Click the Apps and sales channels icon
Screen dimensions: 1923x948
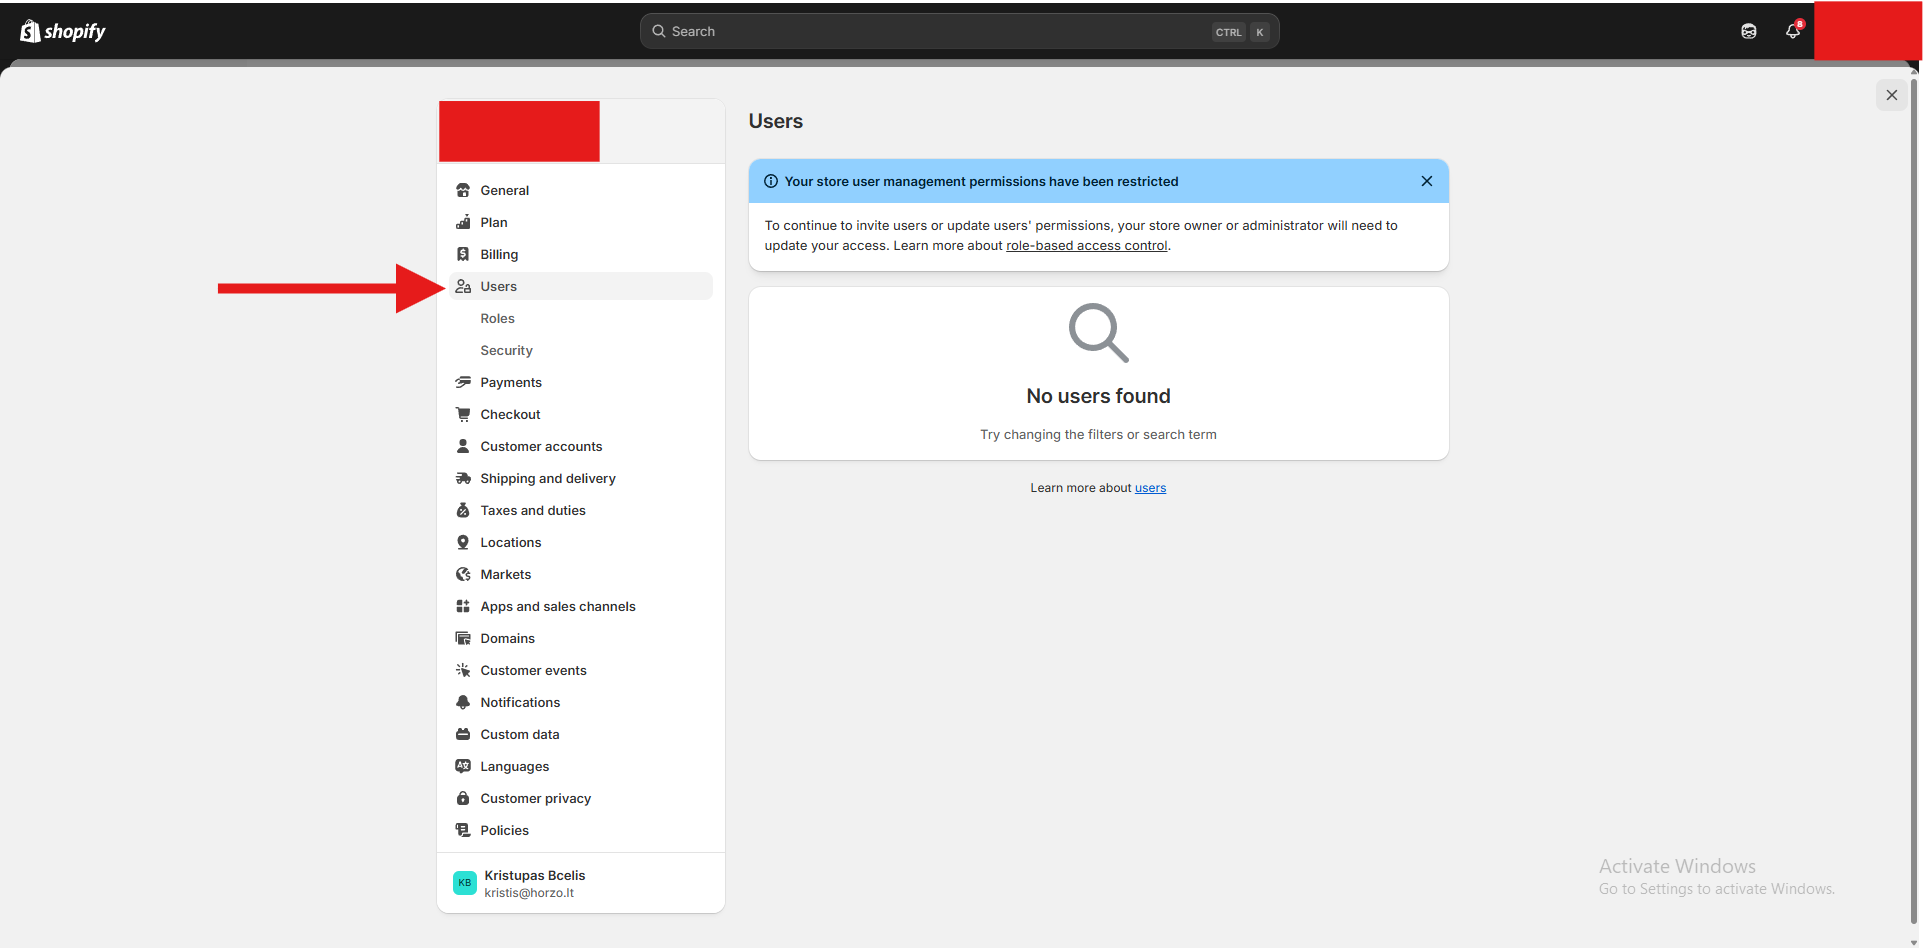click(463, 605)
